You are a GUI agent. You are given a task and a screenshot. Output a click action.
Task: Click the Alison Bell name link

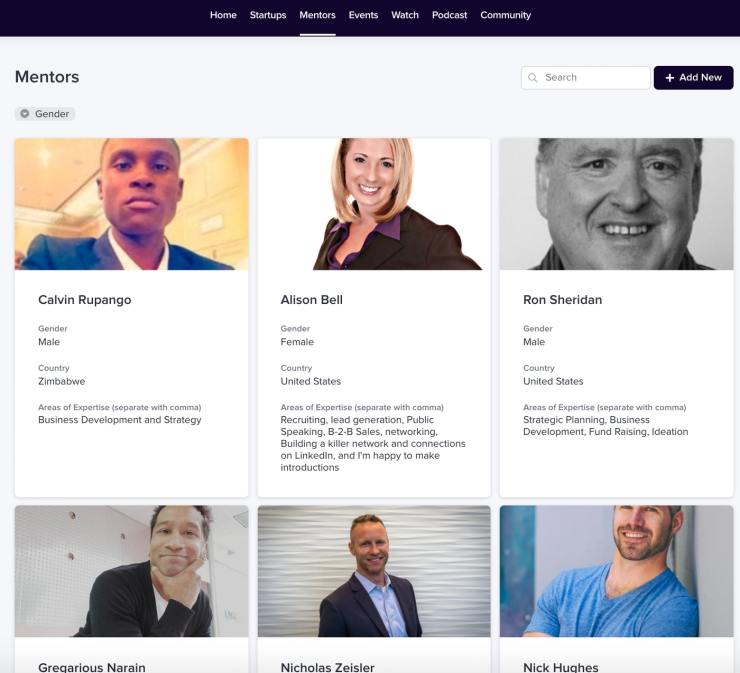pyautogui.click(x=311, y=300)
